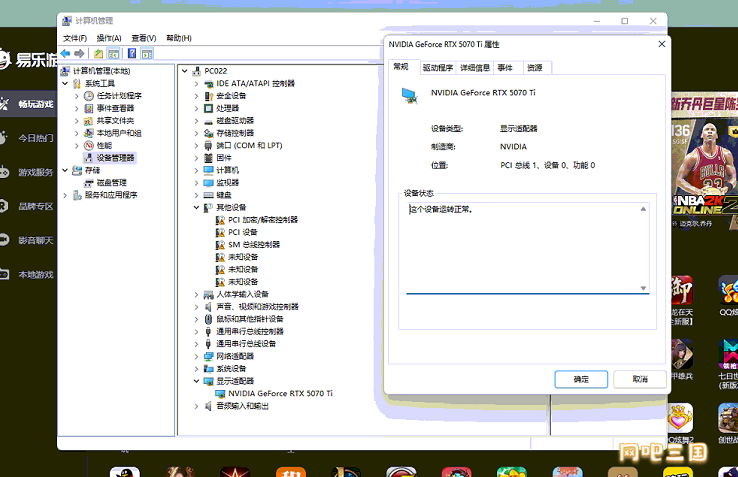Click the 键盘 keyboard icon
The width and height of the screenshot is (738, 477).
[x=209, y=195]
